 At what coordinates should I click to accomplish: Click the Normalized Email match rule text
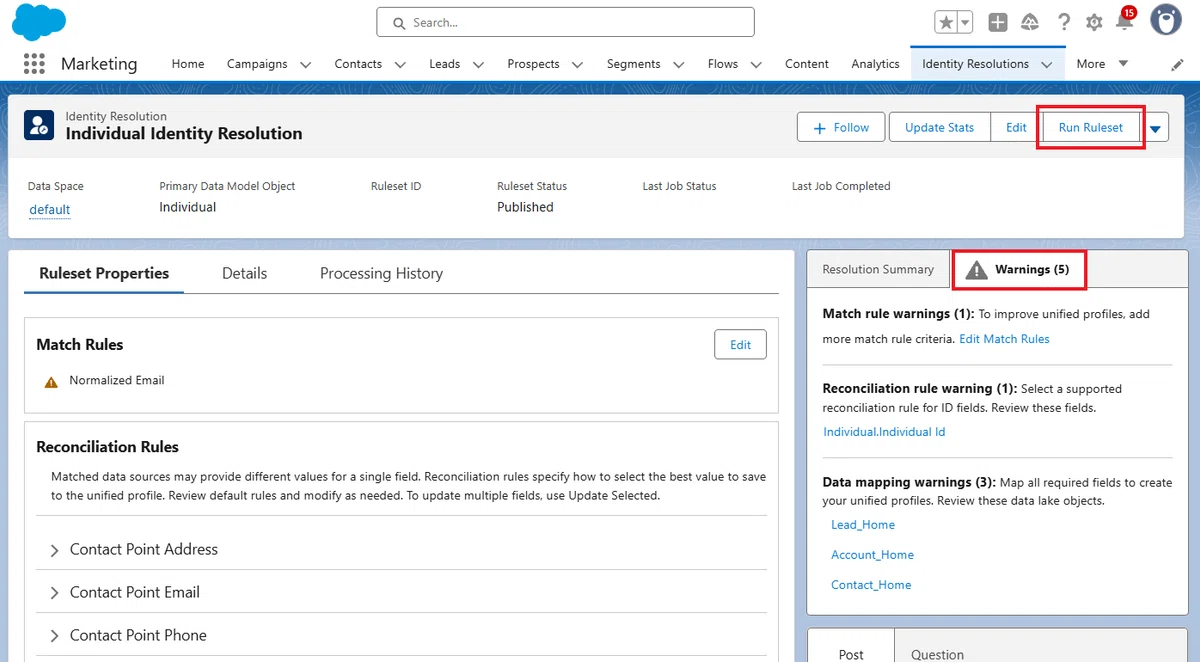coord(117,380)
